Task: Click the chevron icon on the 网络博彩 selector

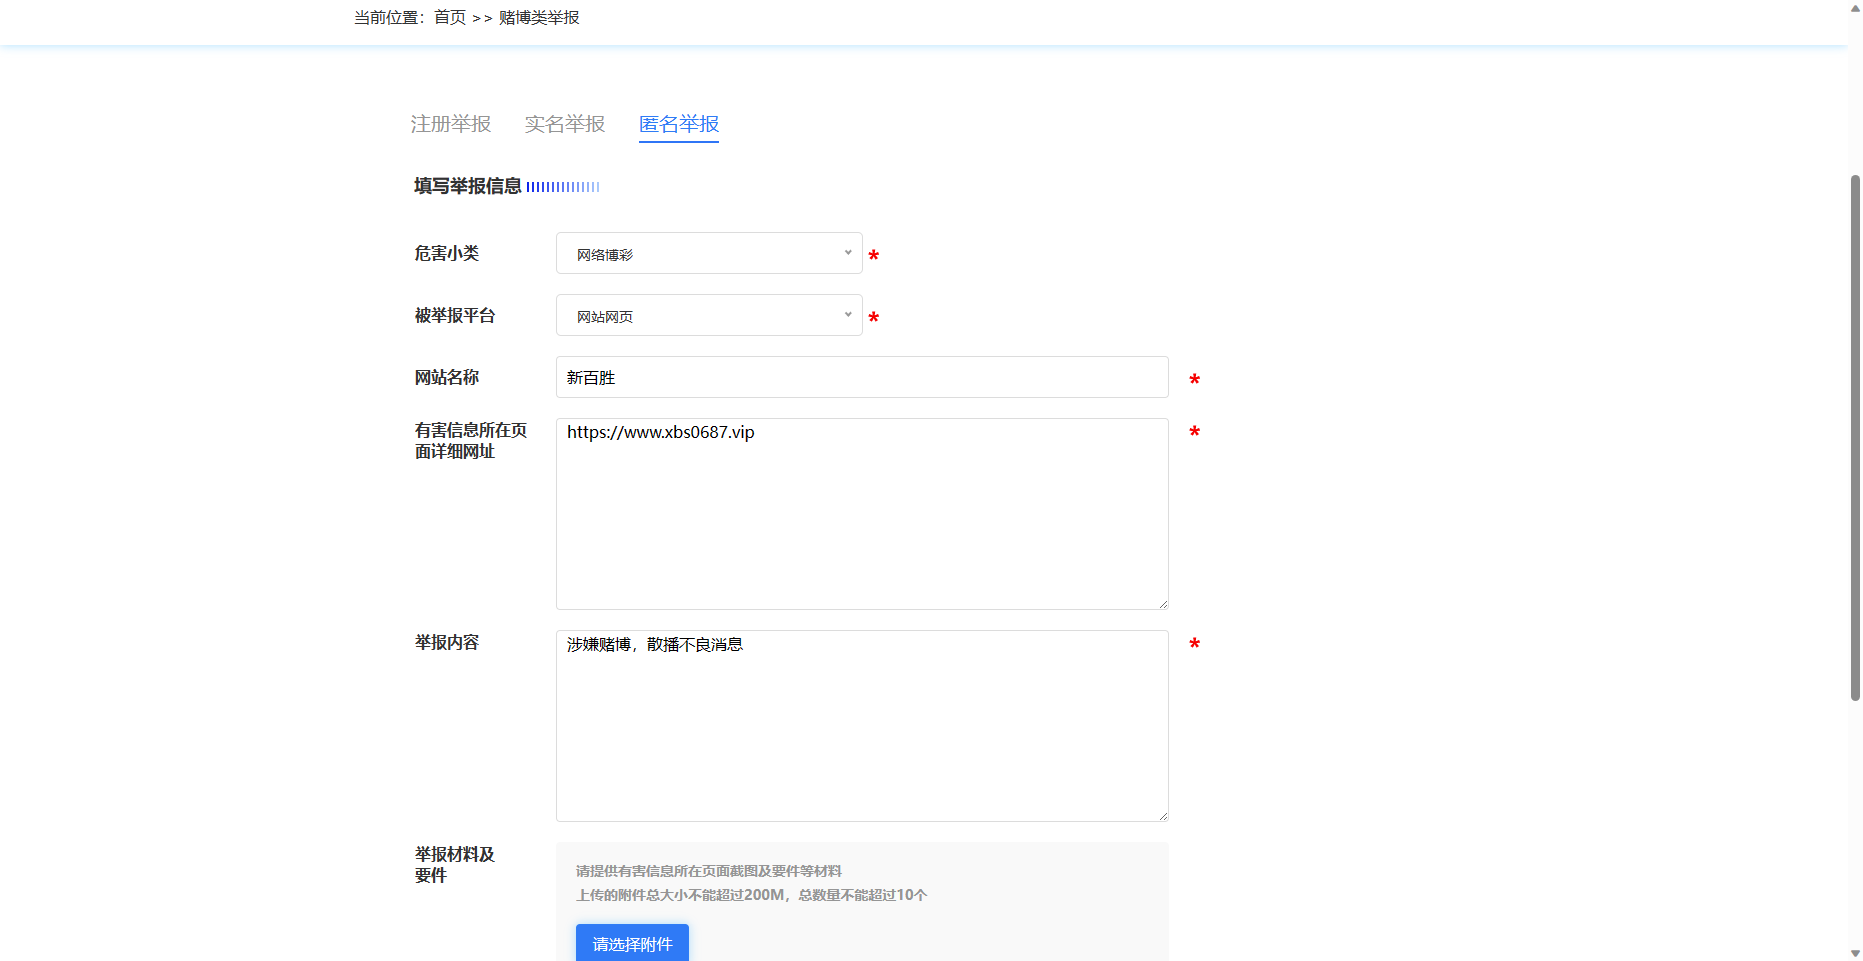Action: coord(846,253)
